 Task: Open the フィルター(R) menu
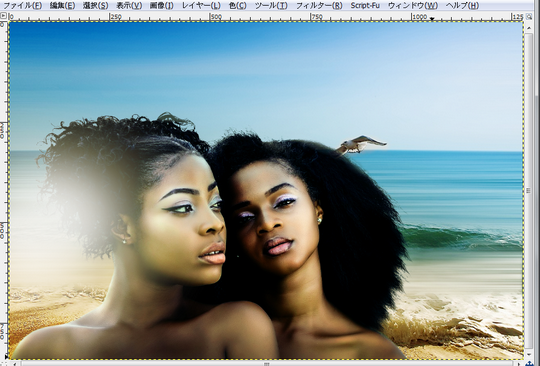(319, 6)
